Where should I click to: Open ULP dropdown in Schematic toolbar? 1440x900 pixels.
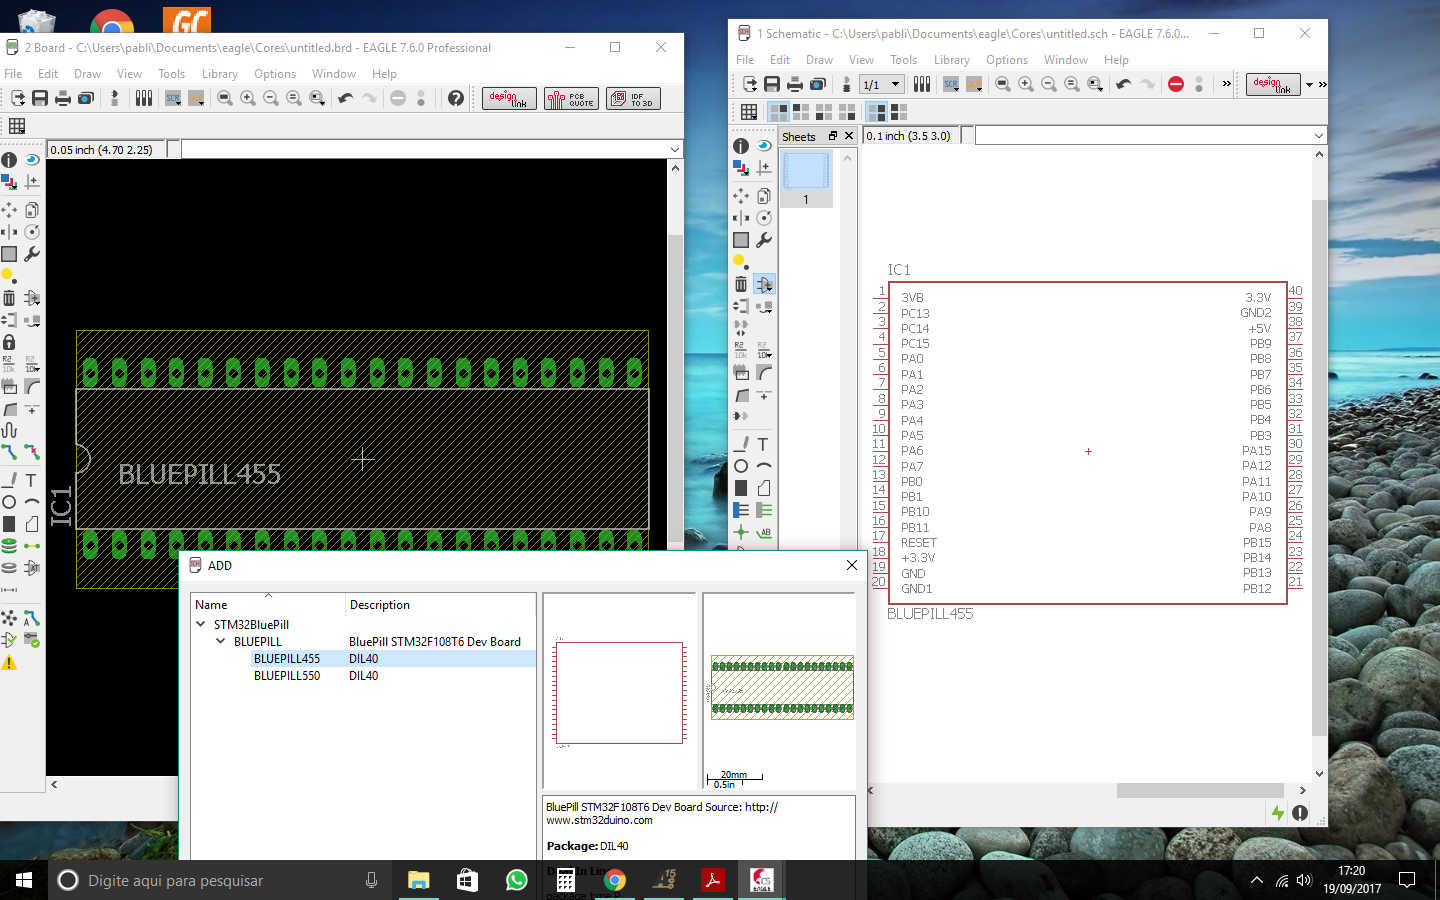tap(973, 84)
